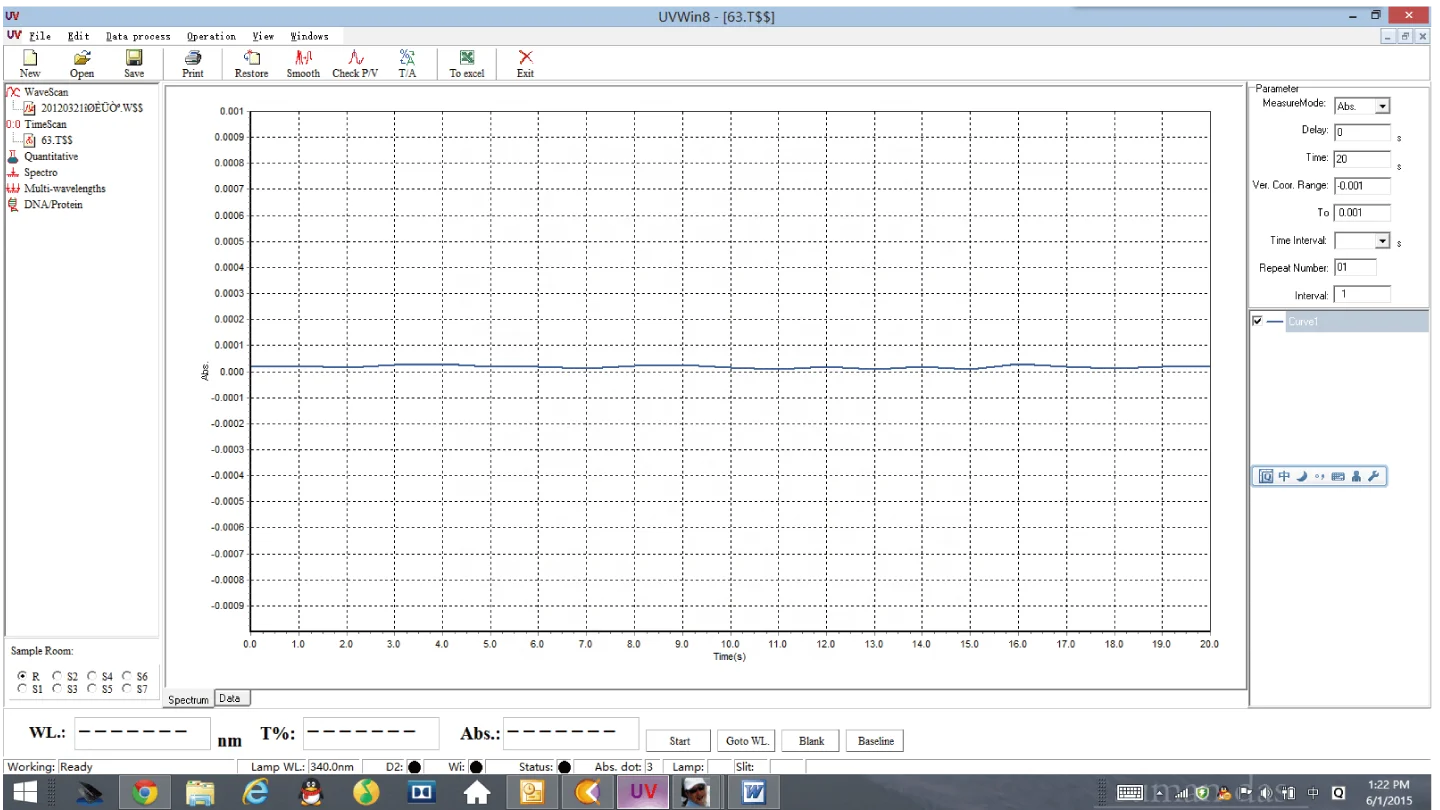Click inside the WL input field
The height and width of the screenshot is (810, 1440).
142,733
